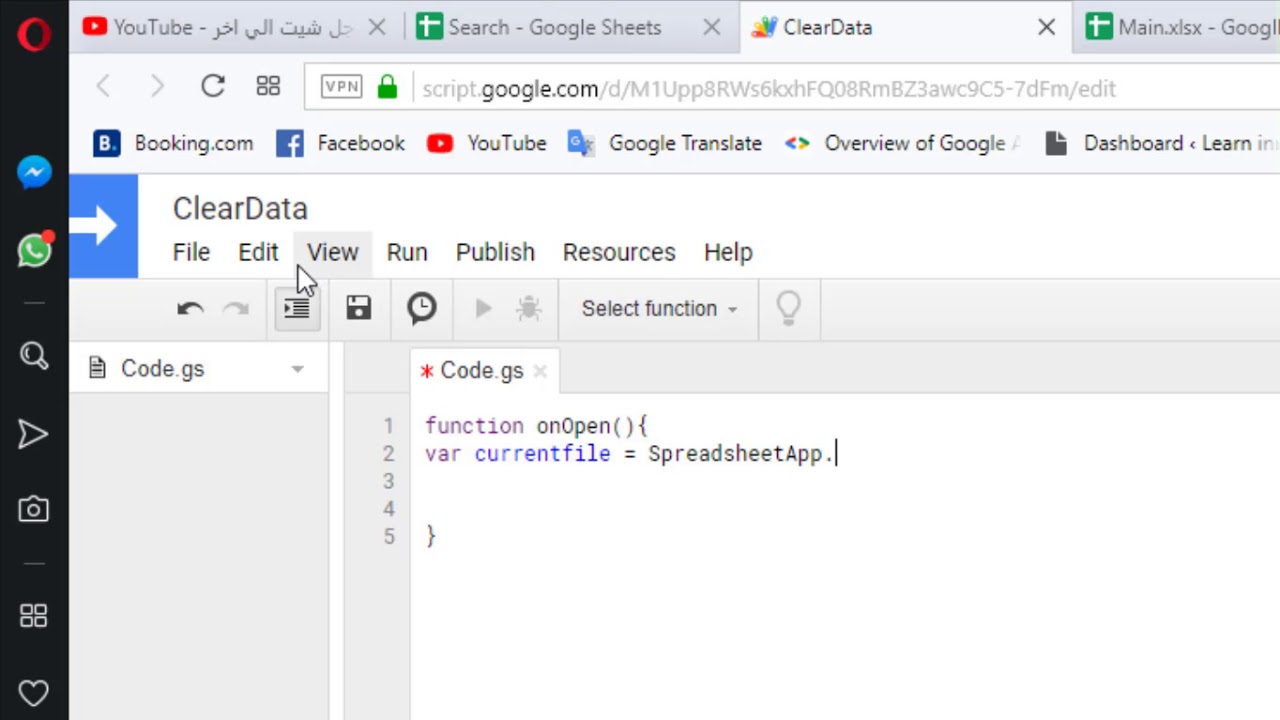Screen dimensions: 1280x720
Task: Click the Undo toolbar icon
Action: (x=190, y=309)
